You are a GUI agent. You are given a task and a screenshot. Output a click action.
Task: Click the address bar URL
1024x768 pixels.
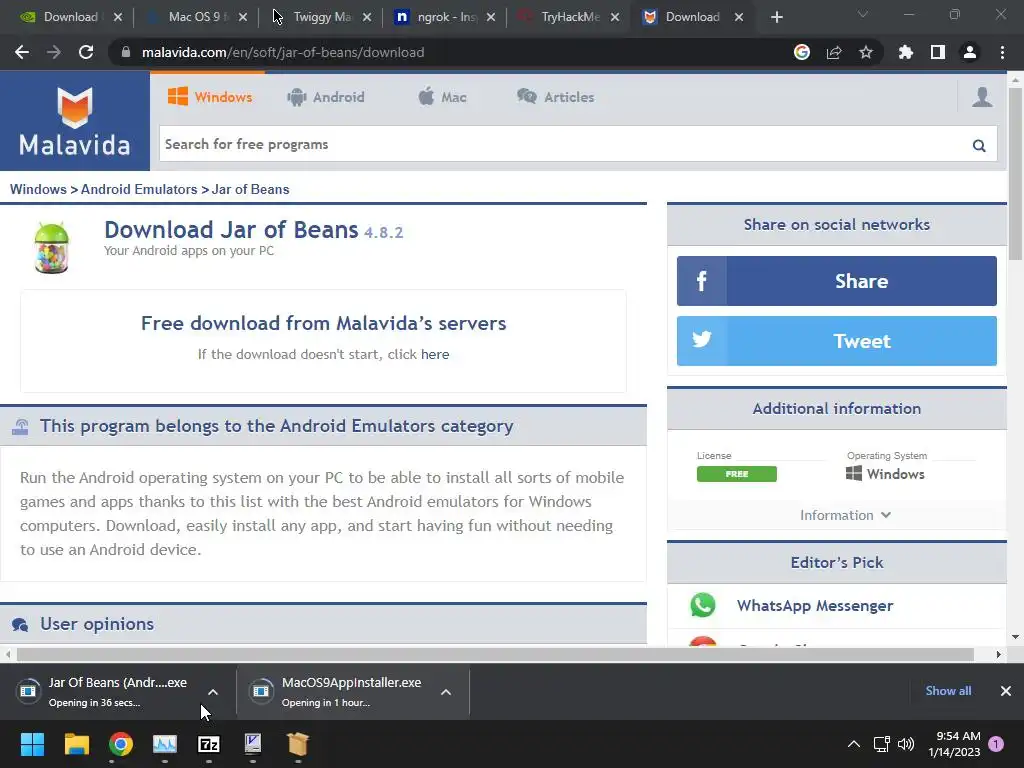[x=283, y=52]
